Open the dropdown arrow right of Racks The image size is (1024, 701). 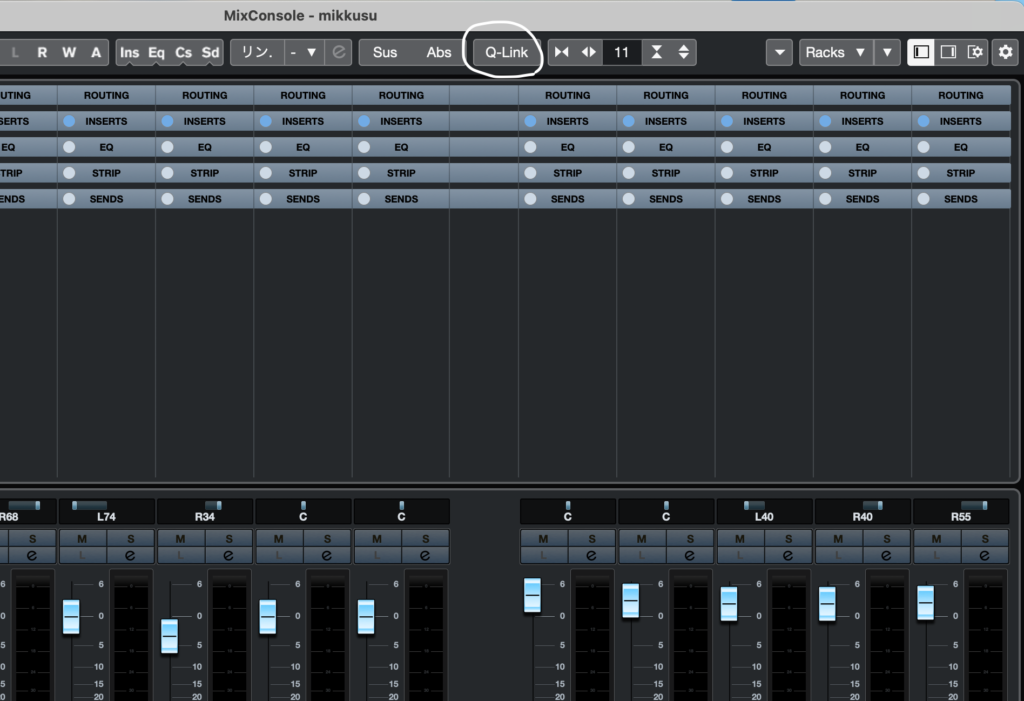coord(886,52)
